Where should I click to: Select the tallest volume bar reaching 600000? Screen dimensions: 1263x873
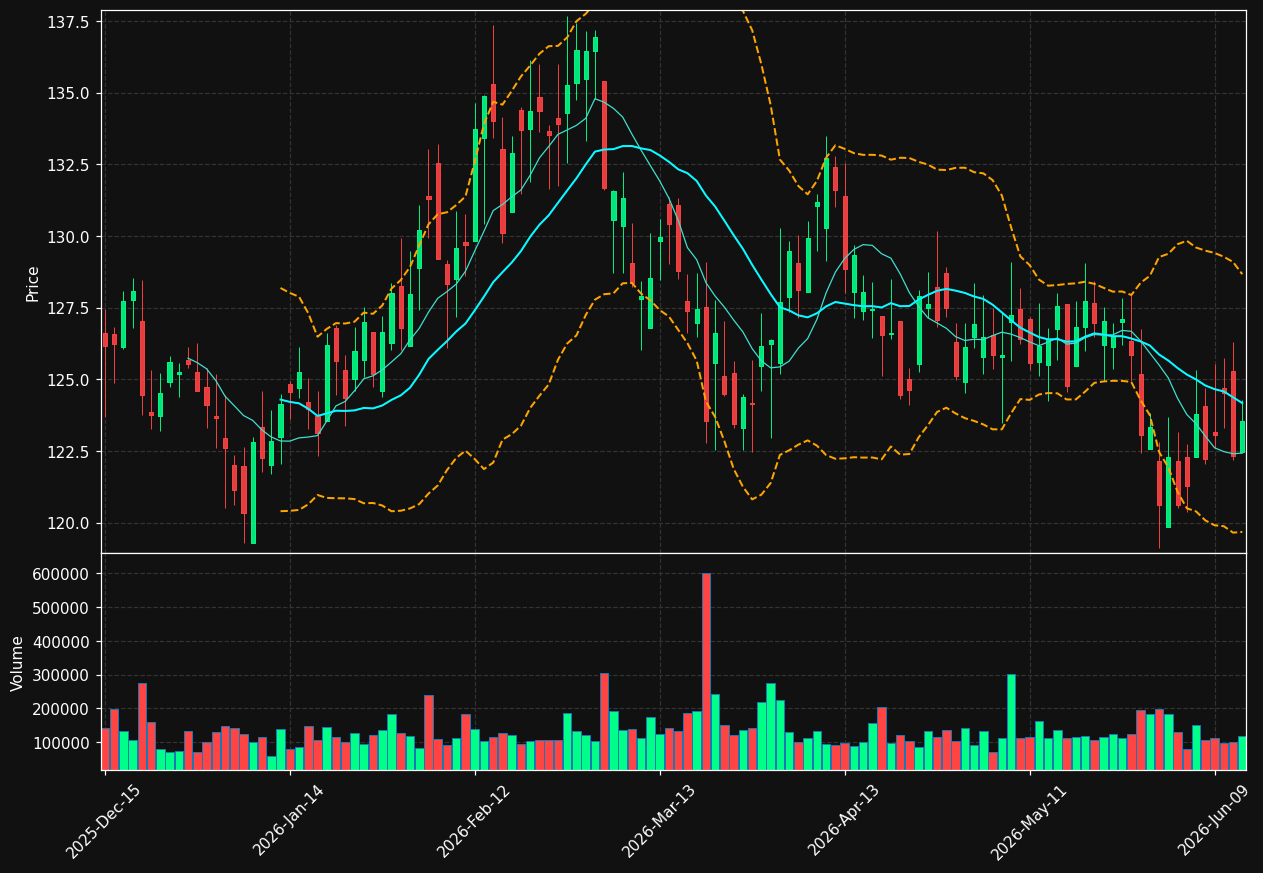(x=706, y=671)
